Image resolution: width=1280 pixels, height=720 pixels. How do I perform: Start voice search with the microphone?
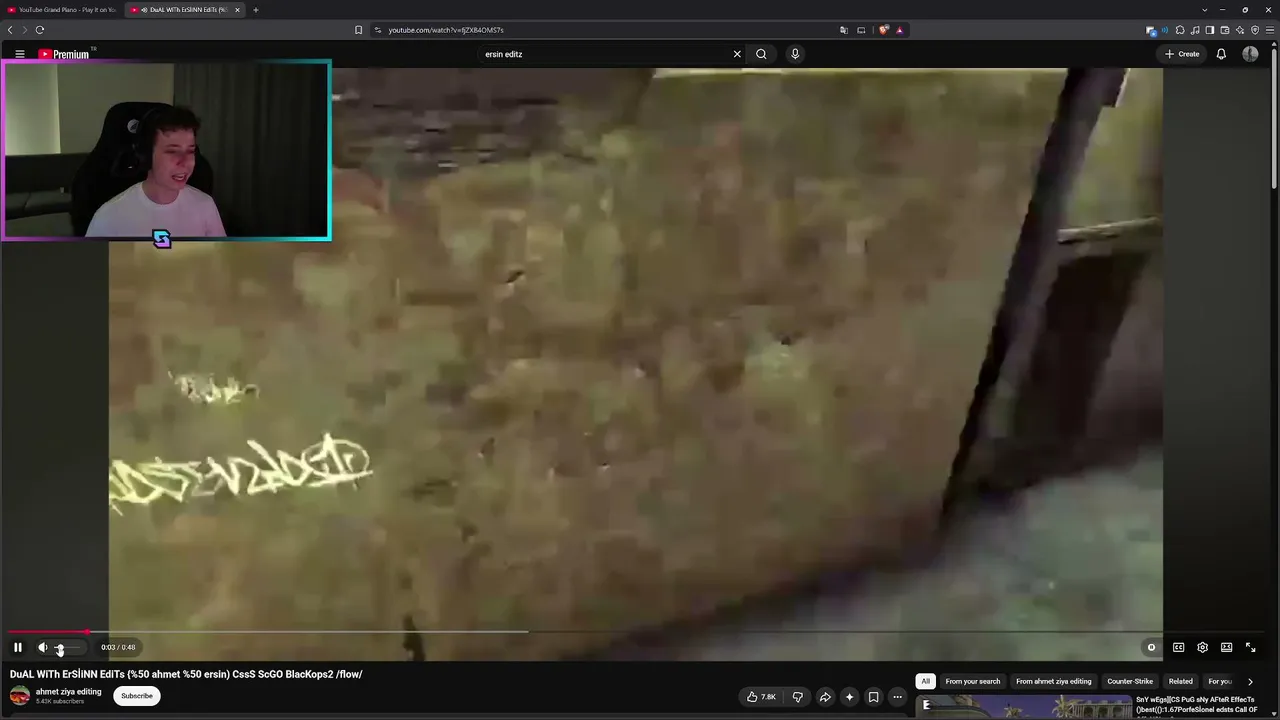pyautogui.click(x=795, y=54)
